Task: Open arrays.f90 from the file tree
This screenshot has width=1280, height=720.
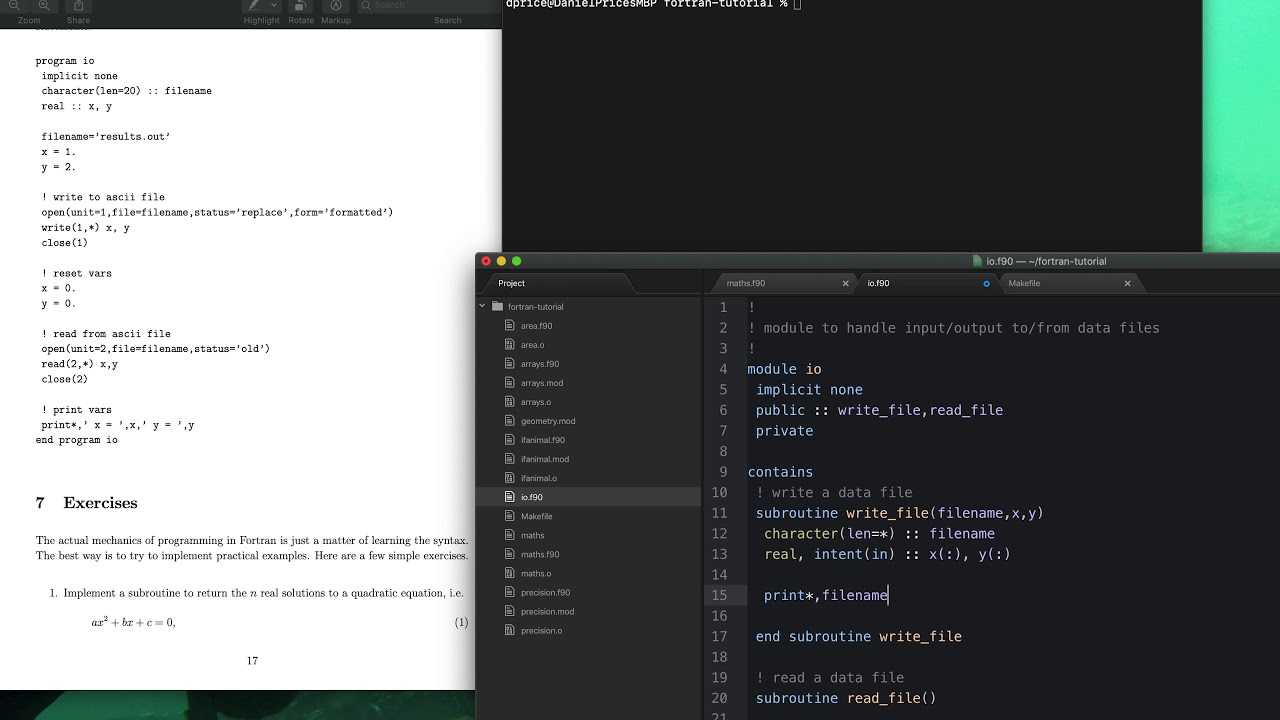Action: (x=540, y=364)
